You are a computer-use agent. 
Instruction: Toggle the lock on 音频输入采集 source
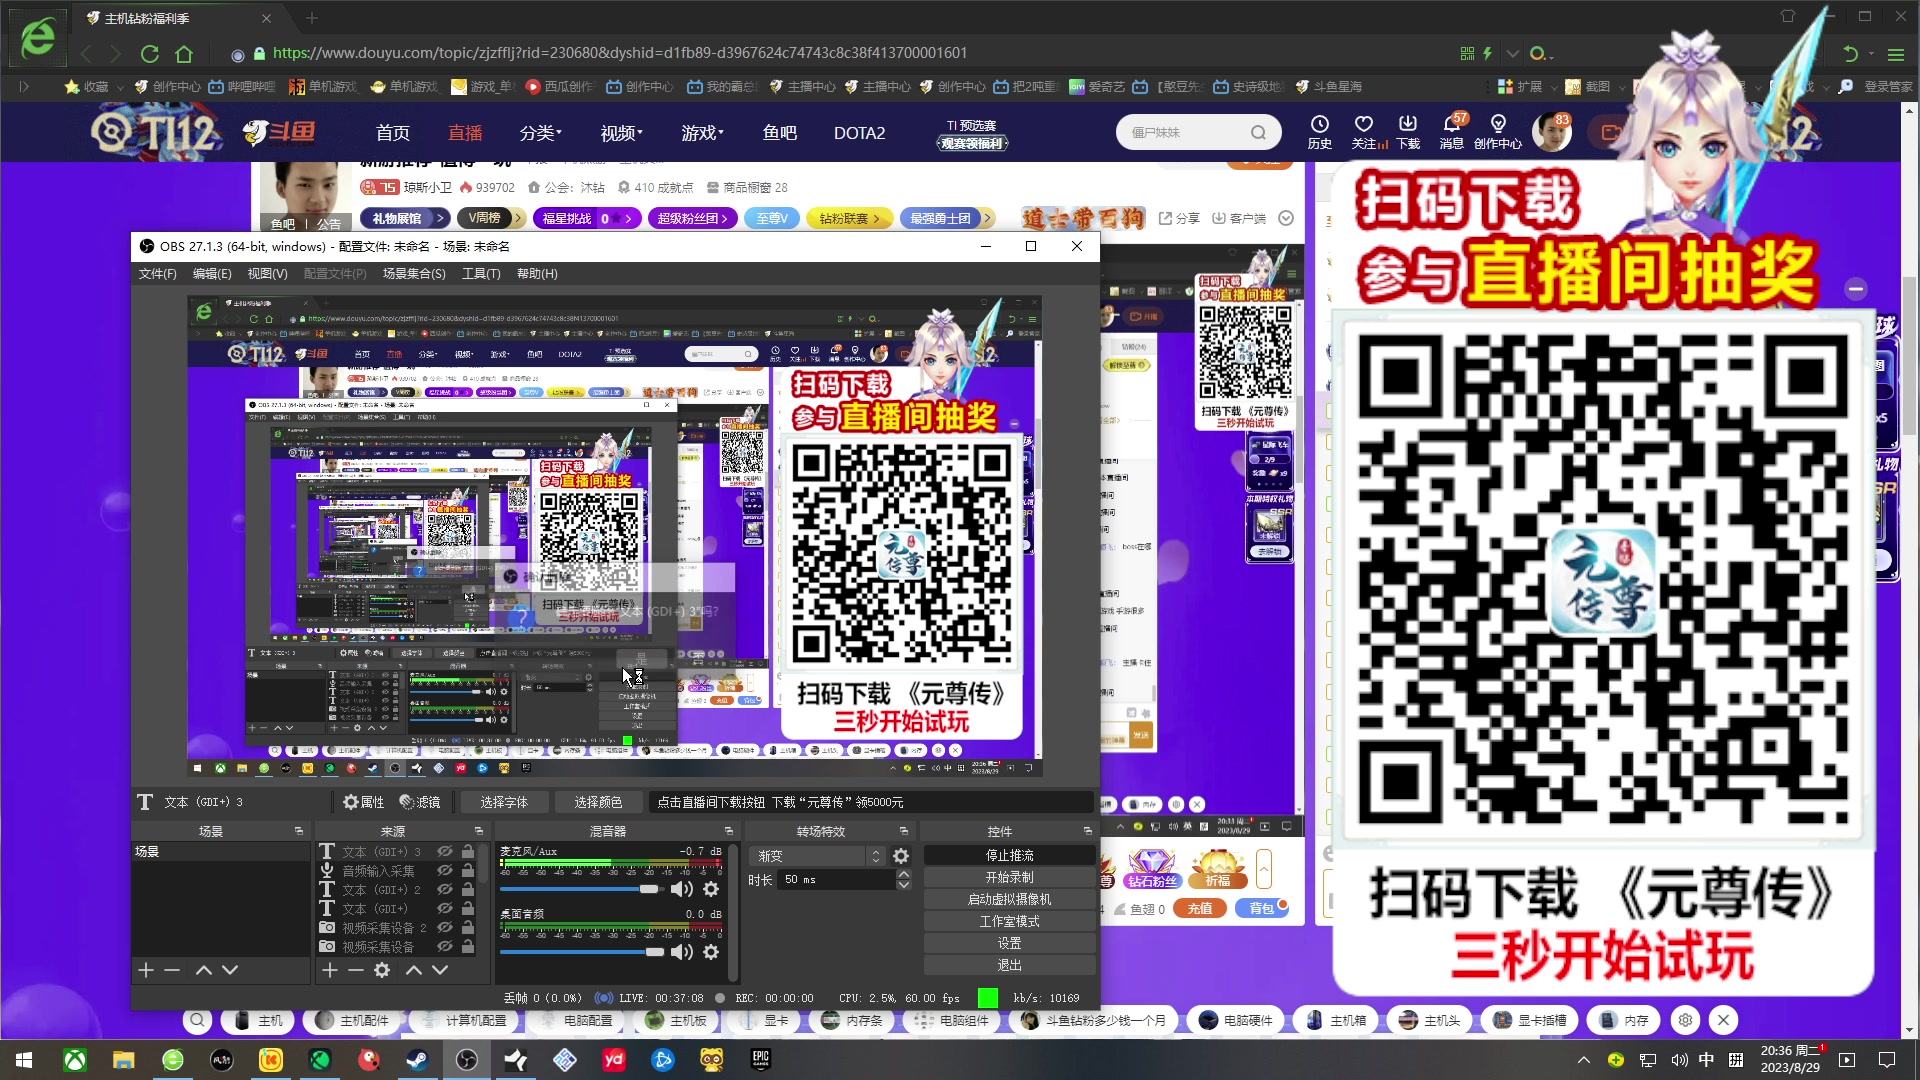pyautogui.click(x=468, y=870)
